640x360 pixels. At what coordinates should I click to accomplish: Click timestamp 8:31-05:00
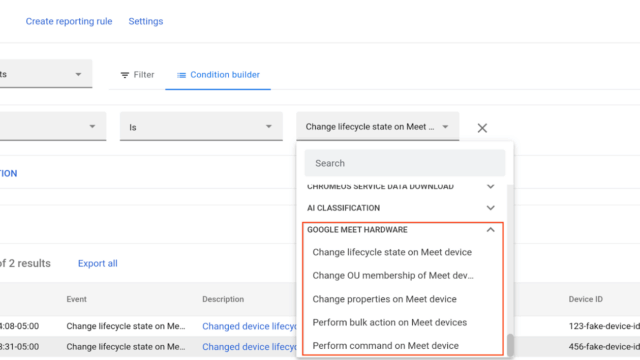[x=20, y=347]
